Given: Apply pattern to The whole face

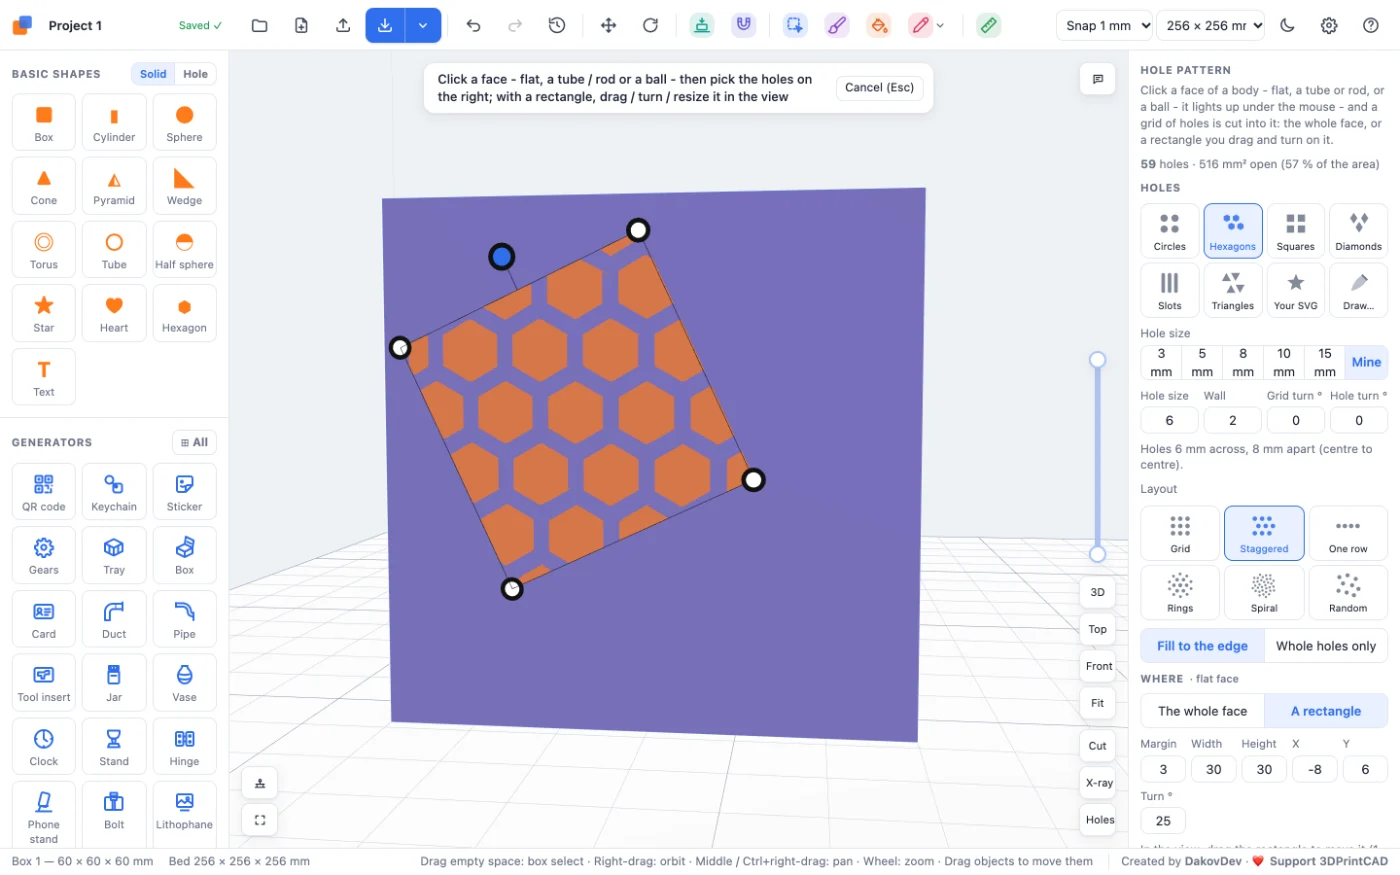Looking at the screenshot, I should pyautogui.click(x=1202, y=711).
